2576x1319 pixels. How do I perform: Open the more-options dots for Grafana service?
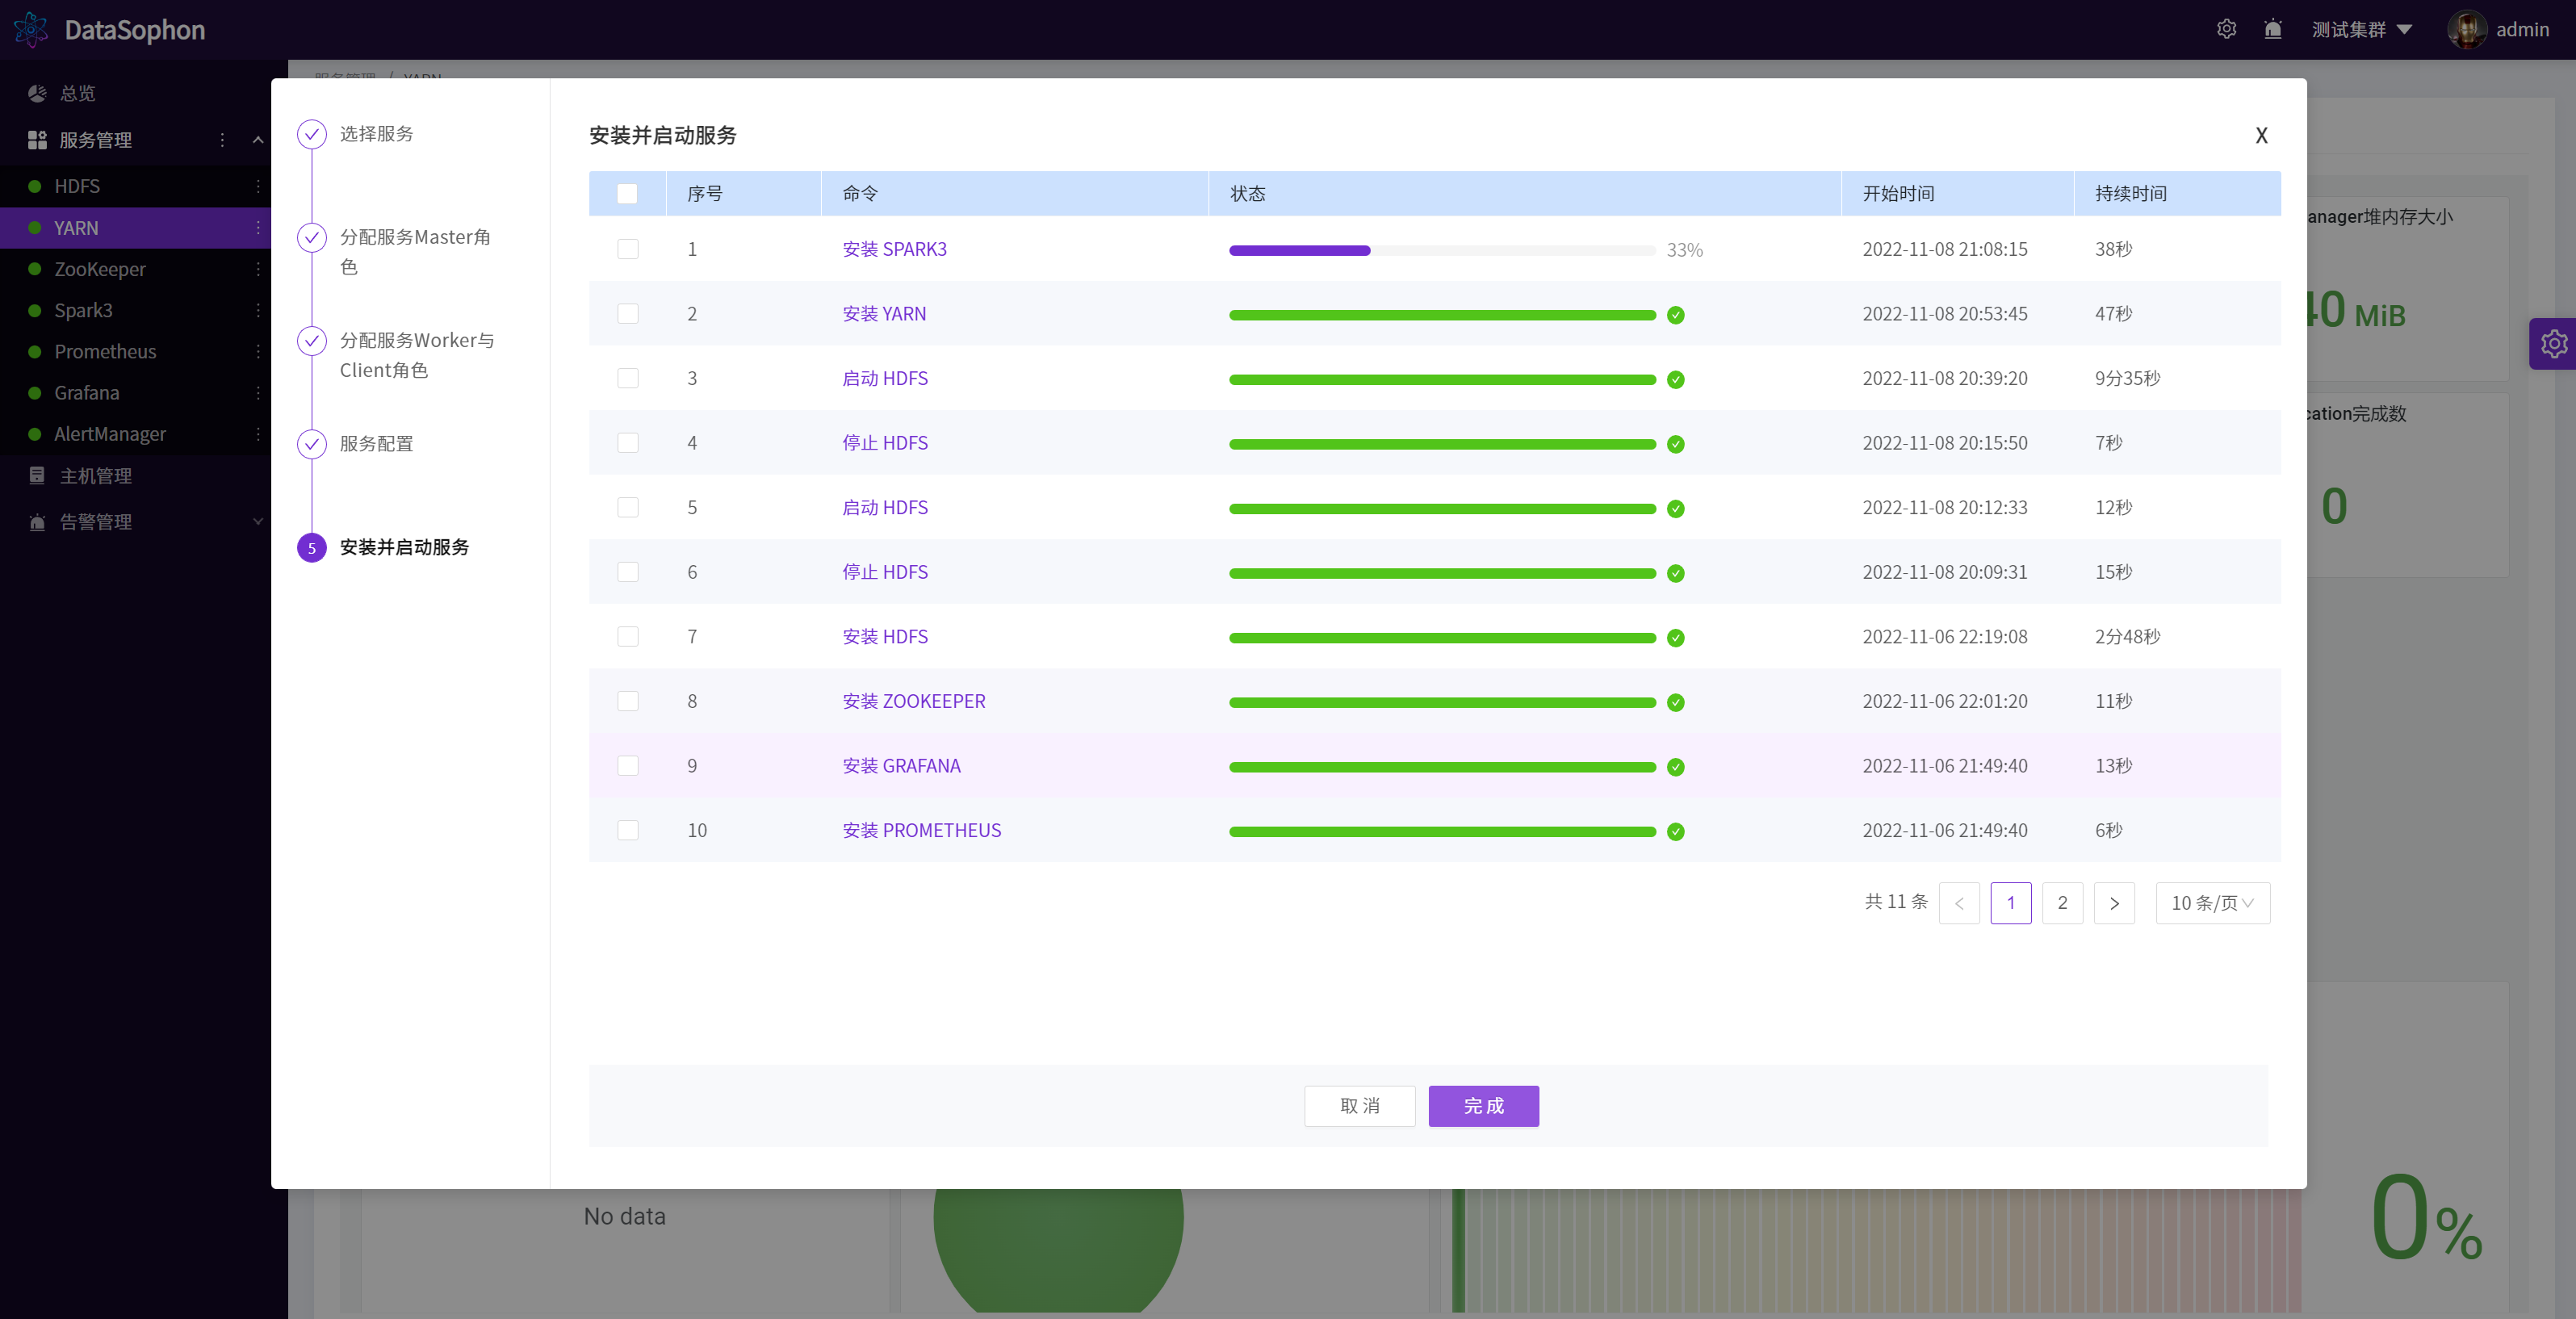258,392
